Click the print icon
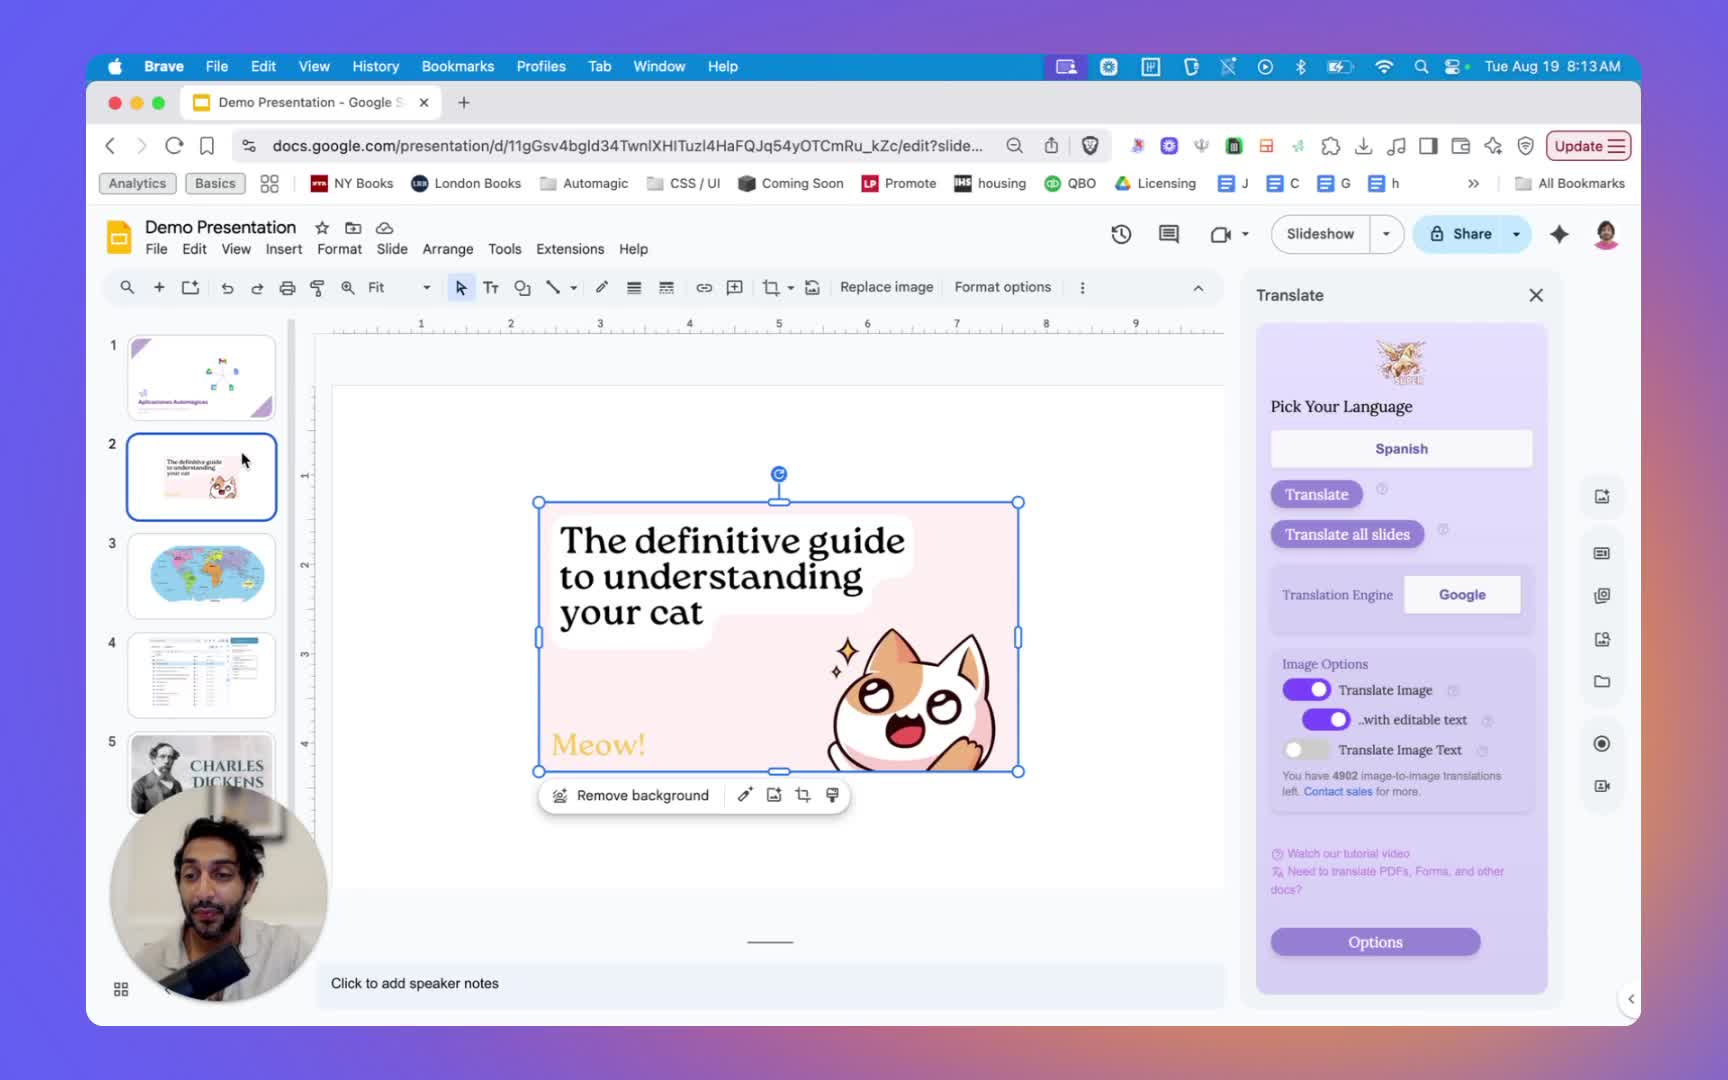Image resolution: width=1728 pixels, height=1080 pixels. pyautogui.click(x=287, y=288)
